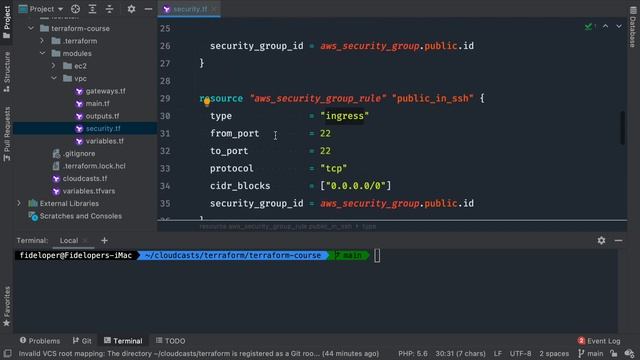The width and height of the screenshot is (640, 360).
Task: Hide the Project panel with minus icon
Action: (x=148, y=9)
